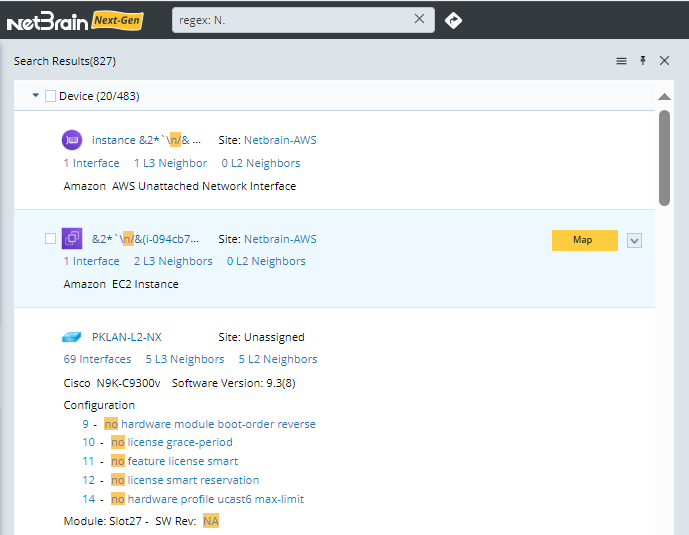Close the Search Results panel
Viewport: 689px width, 535px height.
[665, 61]
